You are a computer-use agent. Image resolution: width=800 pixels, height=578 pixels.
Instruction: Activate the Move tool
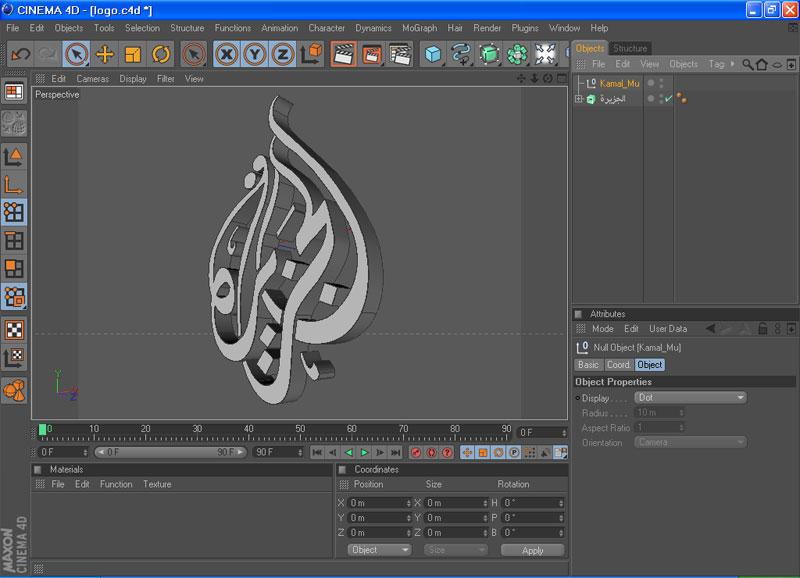[x=105, y=54]
